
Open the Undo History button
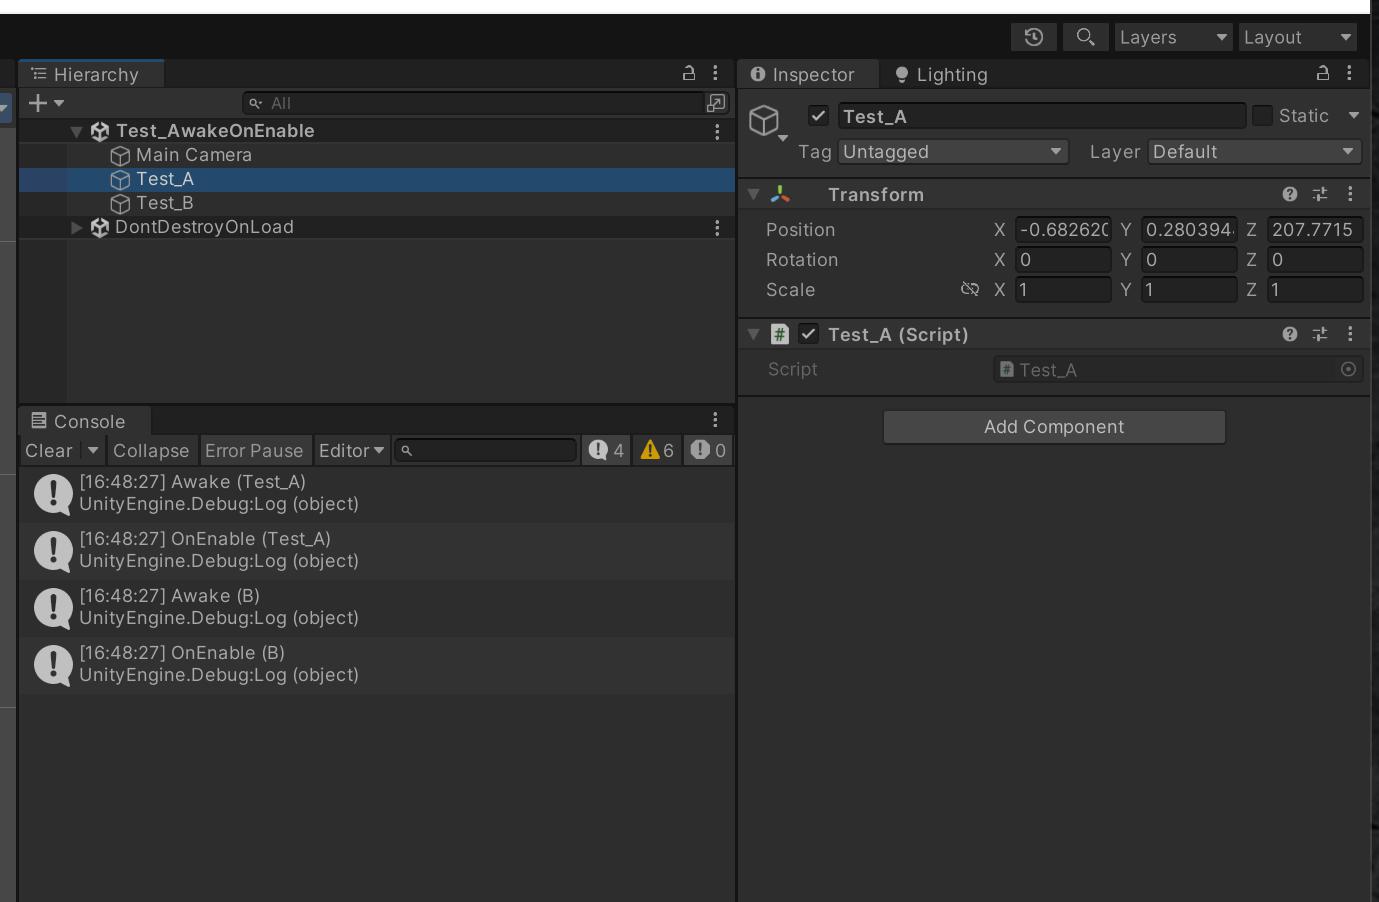coord(1034,37)
